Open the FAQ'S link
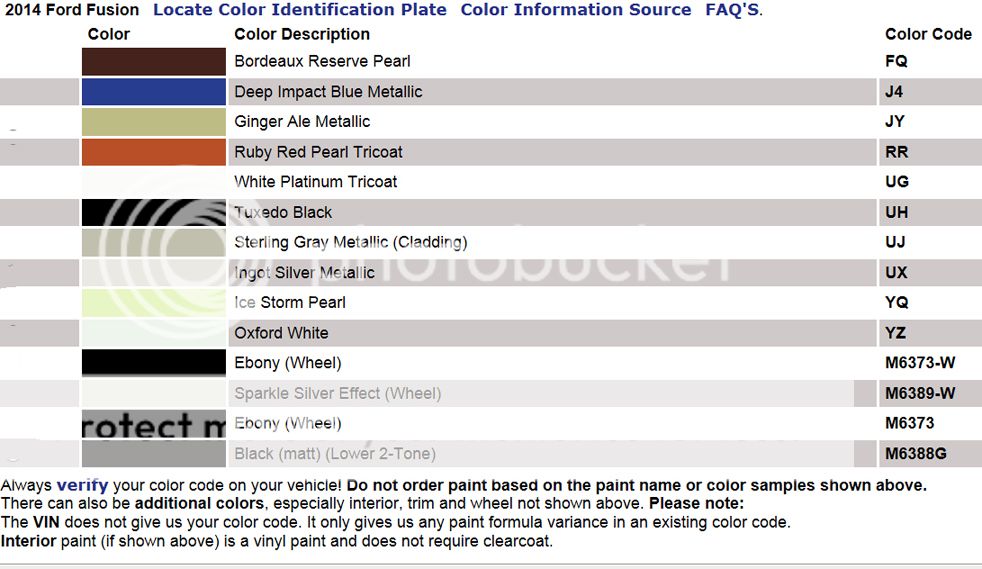Screen dimensions: 982x569 [732, 10]
